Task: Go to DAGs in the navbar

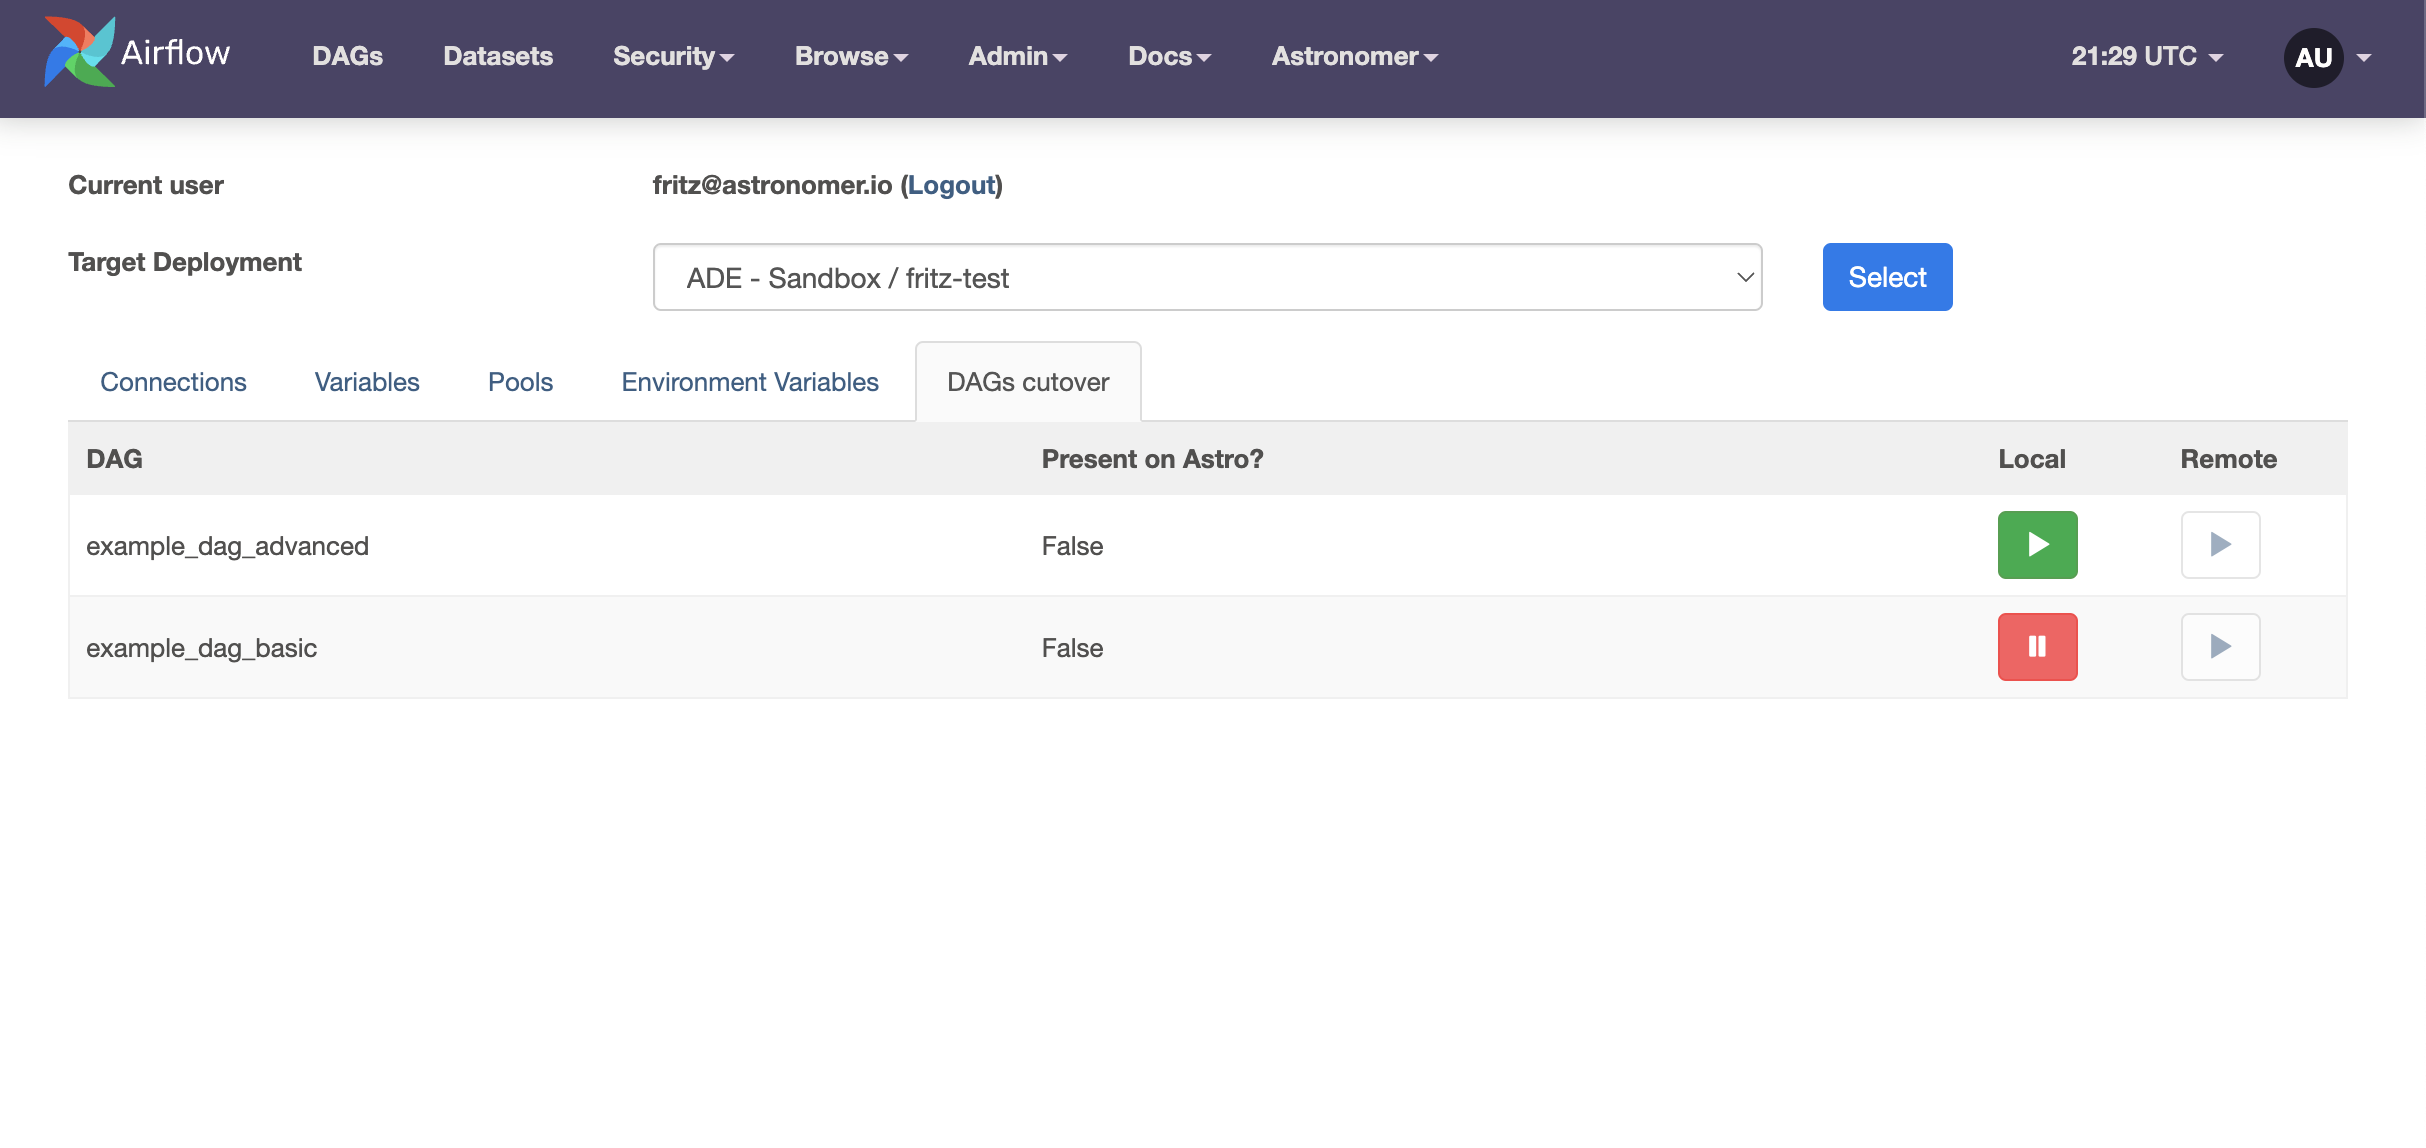Action: [347, 57]
